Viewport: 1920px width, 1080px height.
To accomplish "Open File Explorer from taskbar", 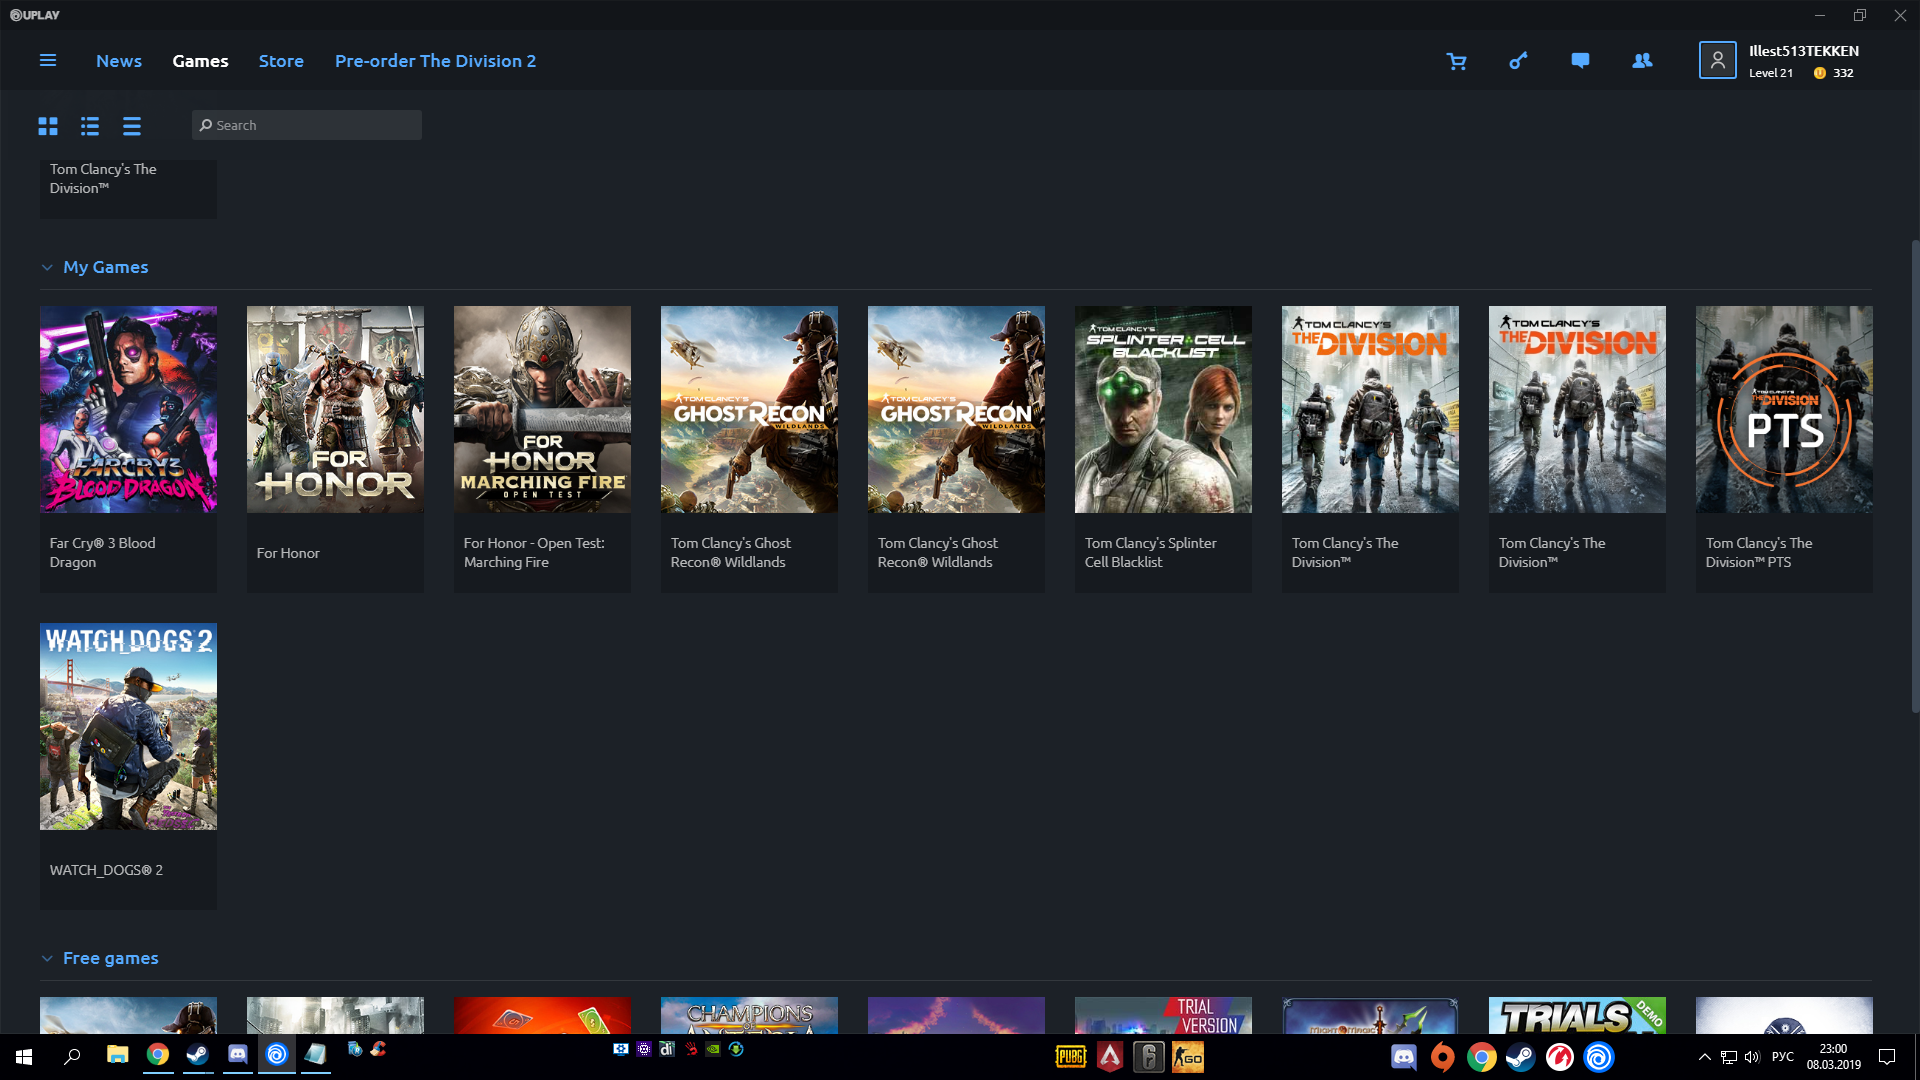I will click(x=118, y=1055).
